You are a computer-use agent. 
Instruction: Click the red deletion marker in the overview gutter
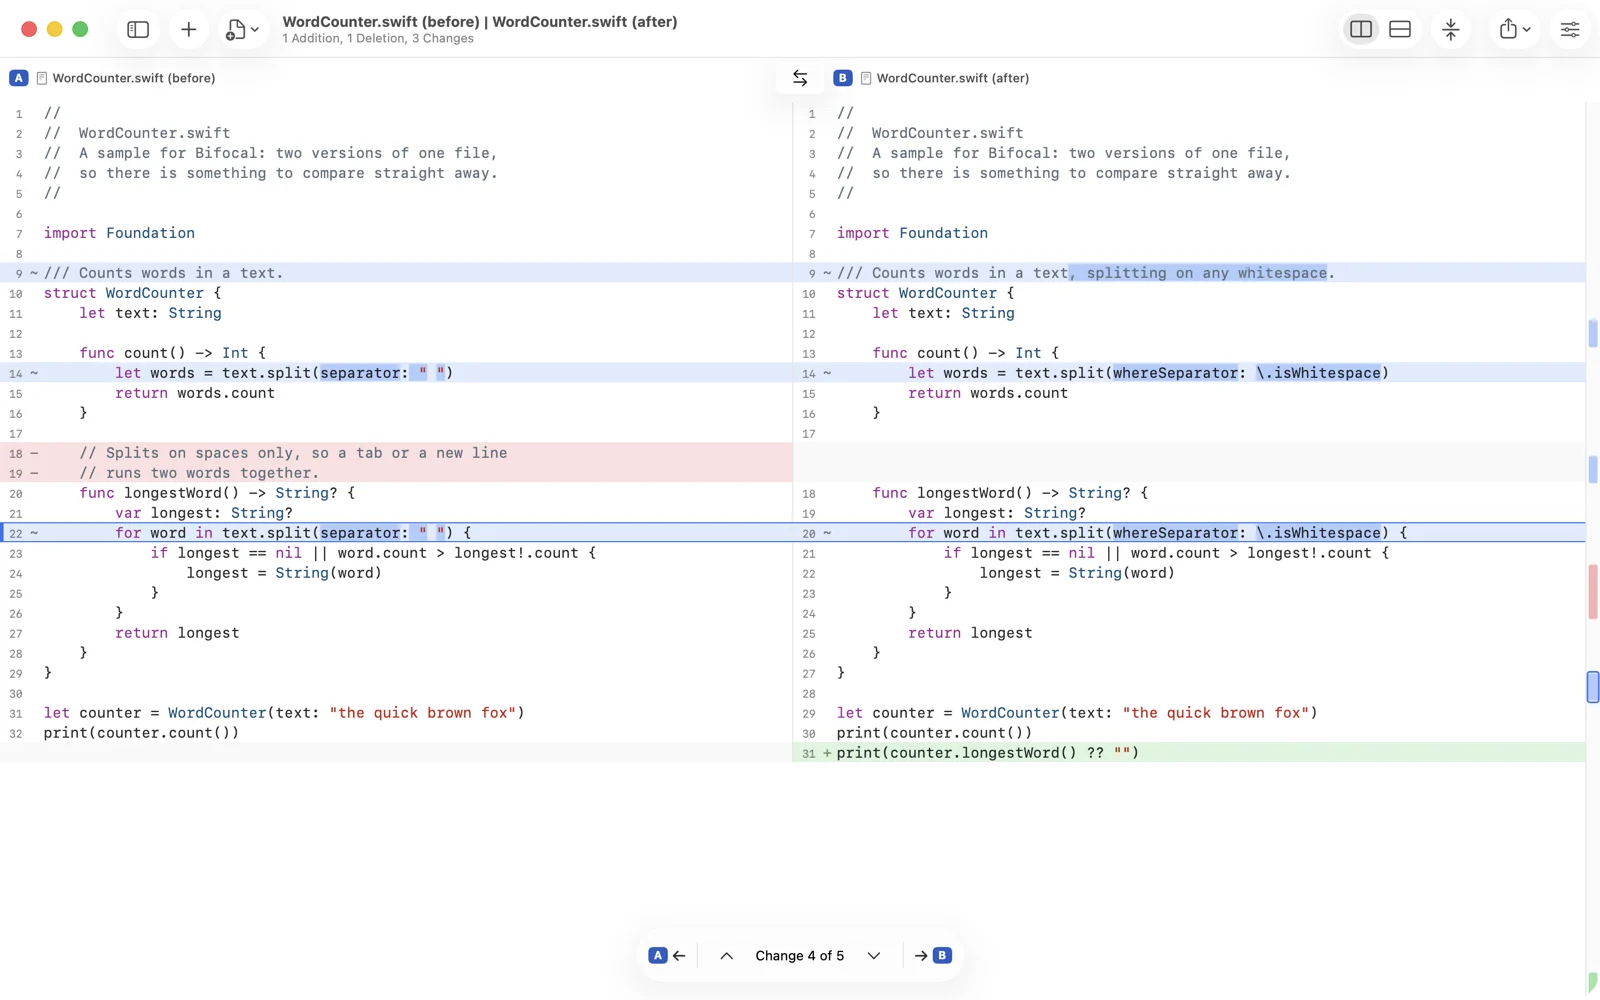1593,592
